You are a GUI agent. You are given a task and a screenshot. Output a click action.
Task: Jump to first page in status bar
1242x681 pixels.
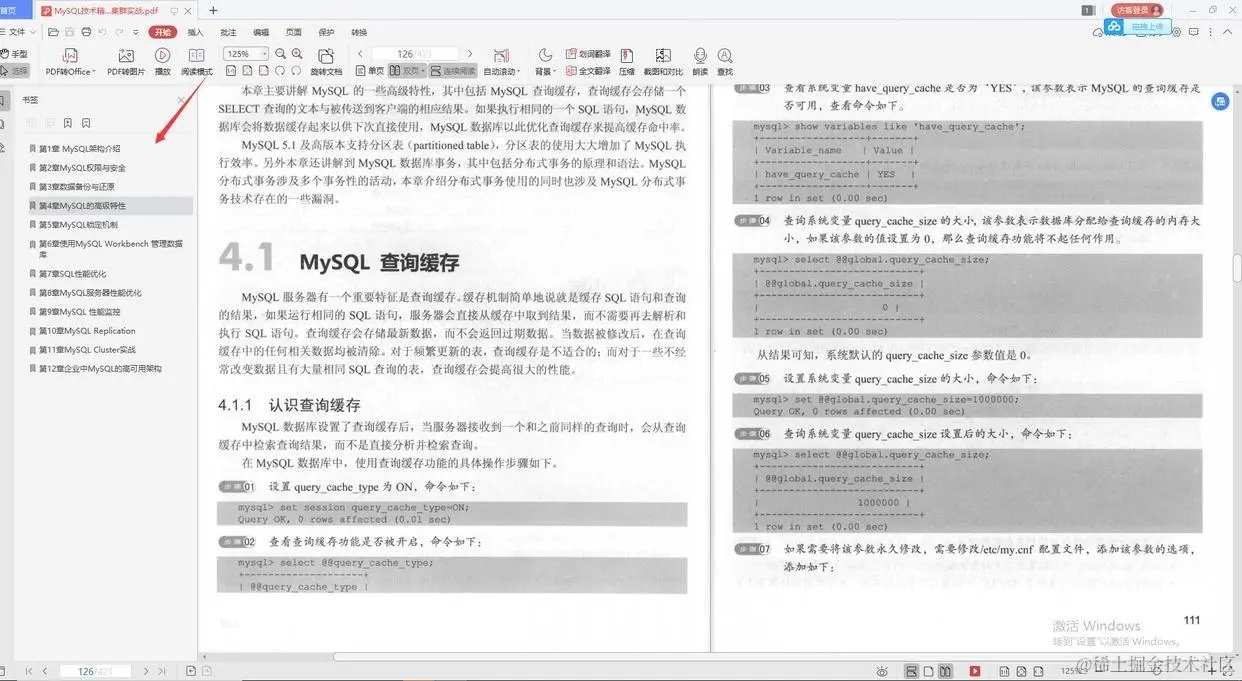(28, 671)
